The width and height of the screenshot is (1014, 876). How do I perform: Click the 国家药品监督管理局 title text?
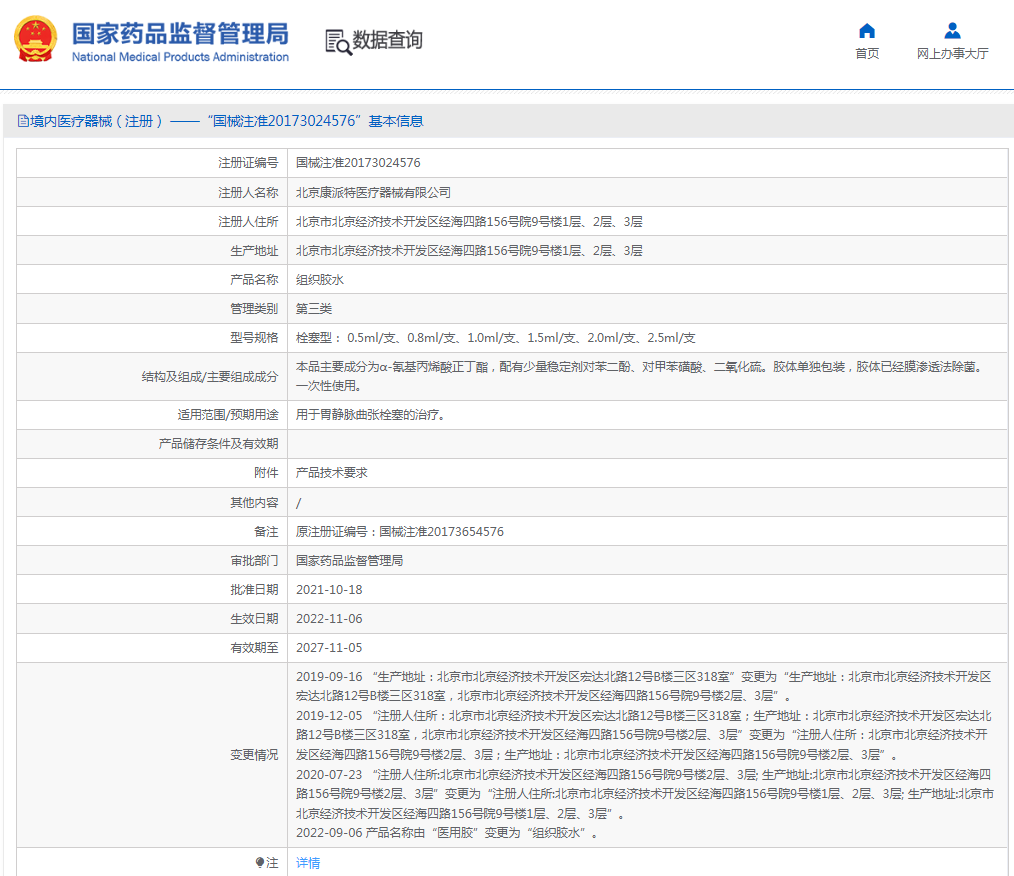(180, 33)
